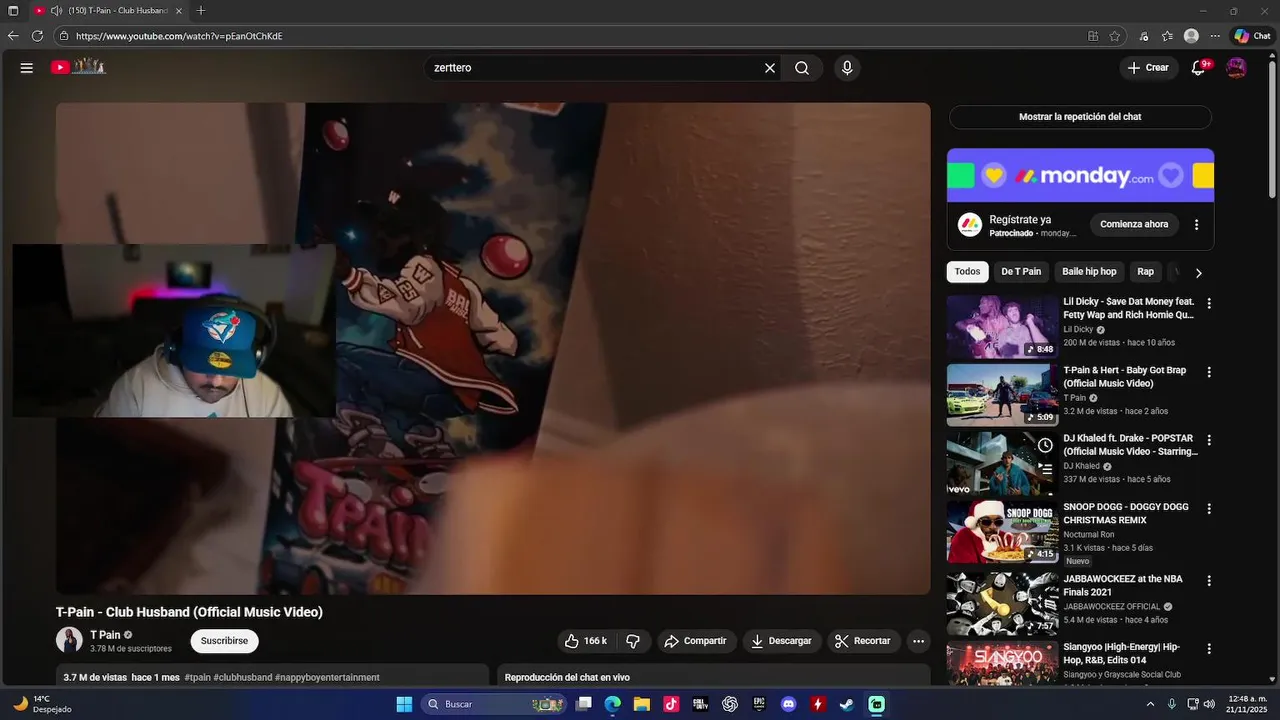The height and width of the screenshot is (720, 1280).
Task: Show hidden system tray icons
Action: [x=1150, y=704]
